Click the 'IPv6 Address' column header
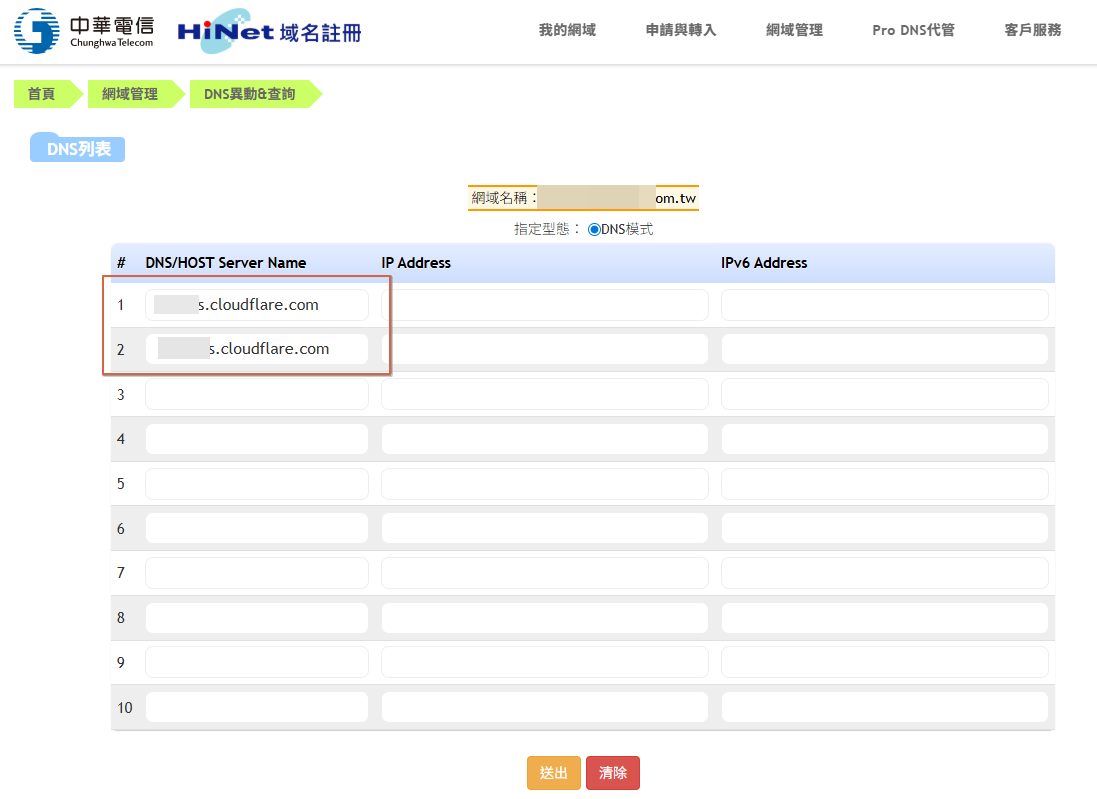 pyautogui.click(x=764, y=263)
